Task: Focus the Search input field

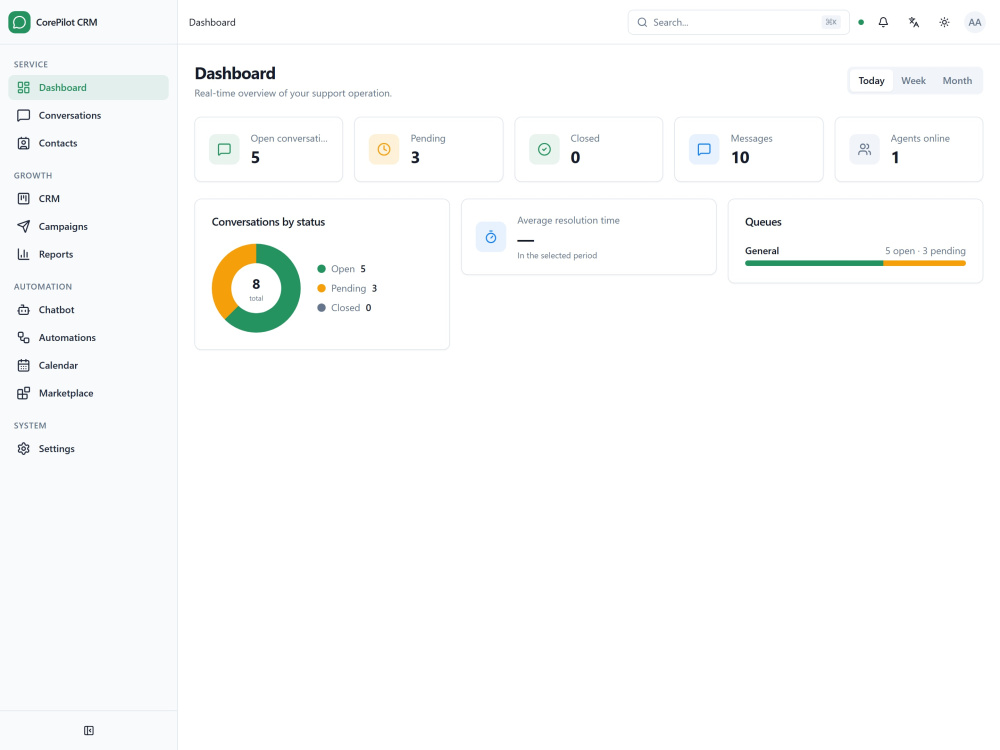Action: pos(739,22)
